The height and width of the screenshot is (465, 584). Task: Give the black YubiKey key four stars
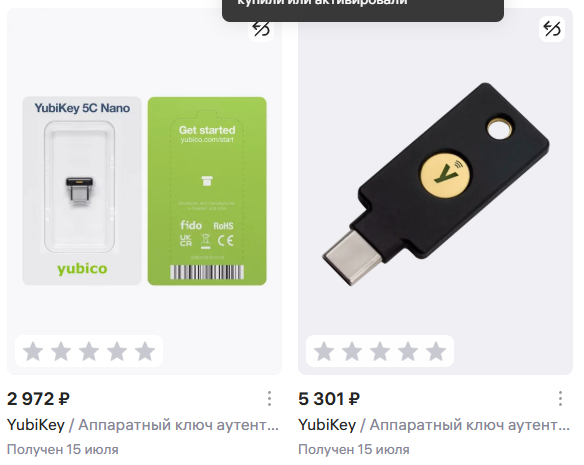[408, 351]
